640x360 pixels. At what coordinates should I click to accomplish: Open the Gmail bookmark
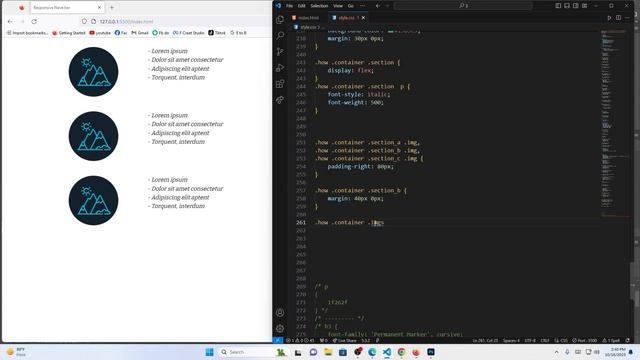pyautogui.click(x=140, y=33)
